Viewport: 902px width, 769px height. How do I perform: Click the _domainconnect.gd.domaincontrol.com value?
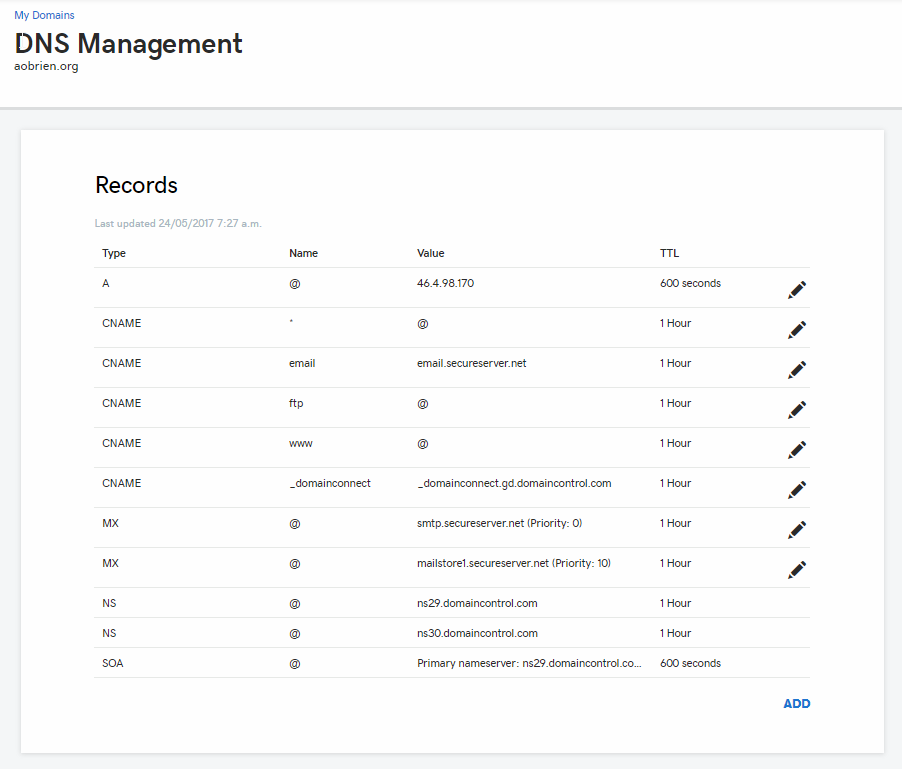[514, 483]
